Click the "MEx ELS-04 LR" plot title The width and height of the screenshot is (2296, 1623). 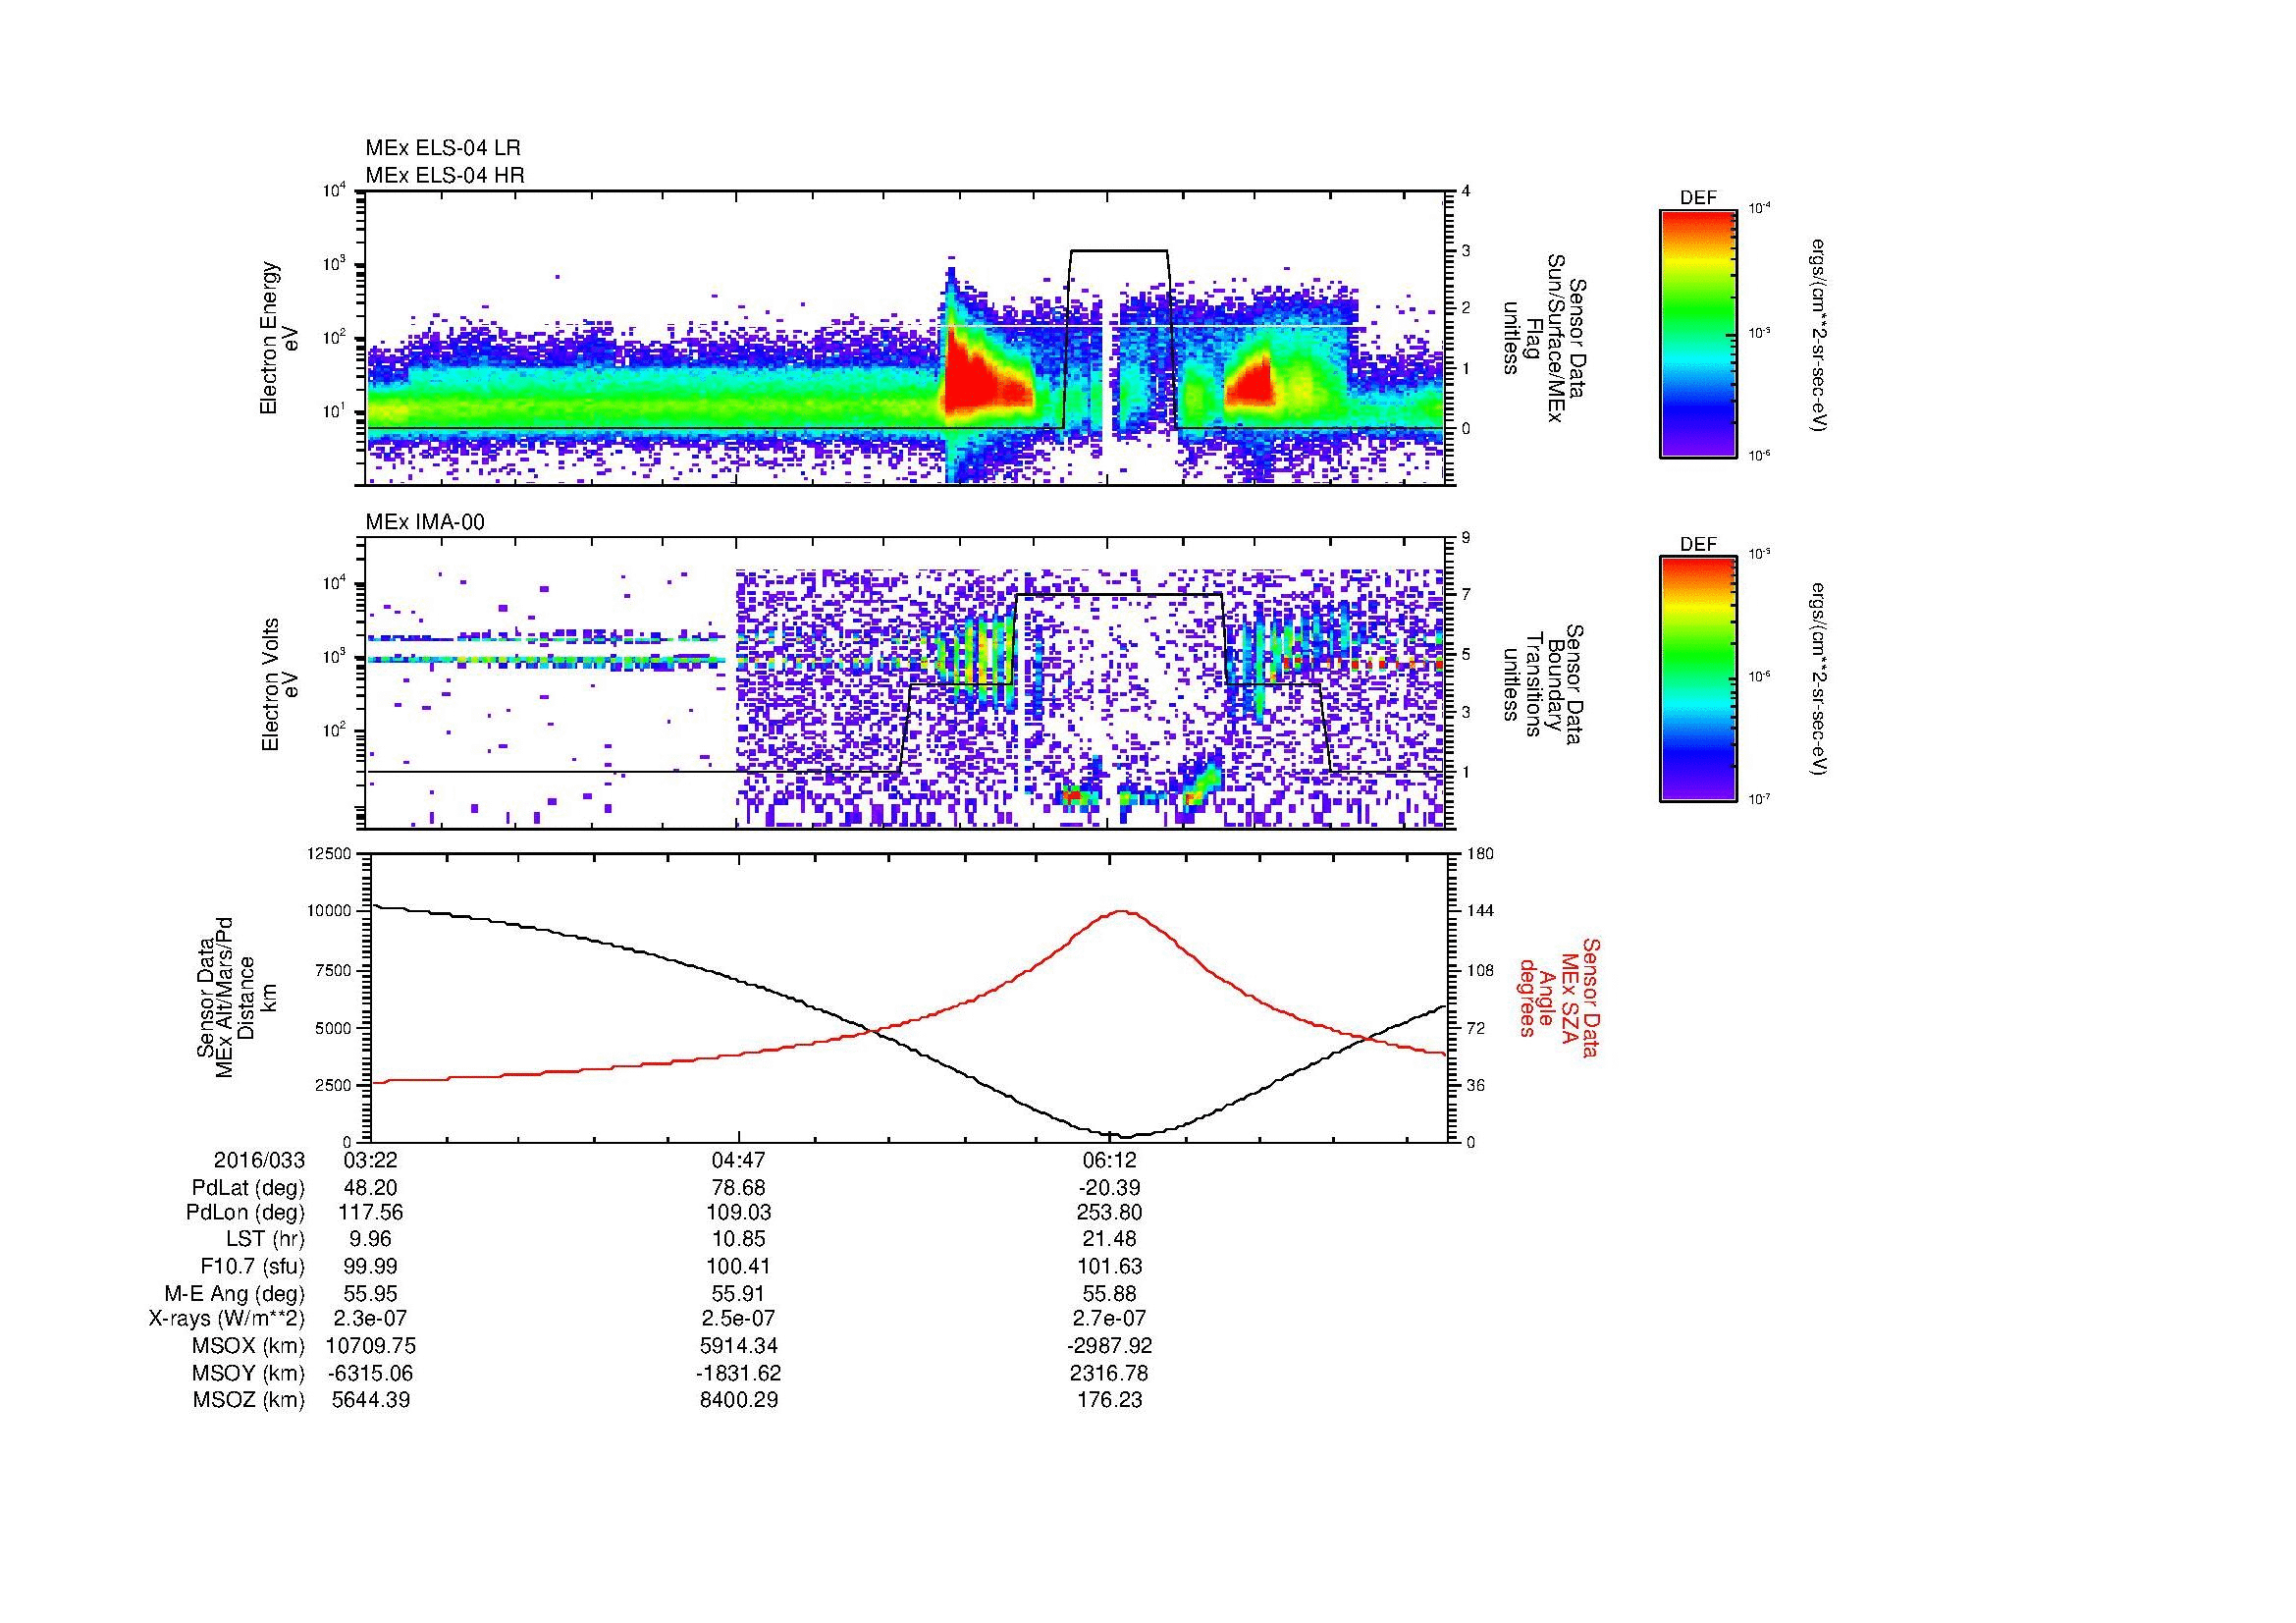point(443,148)
